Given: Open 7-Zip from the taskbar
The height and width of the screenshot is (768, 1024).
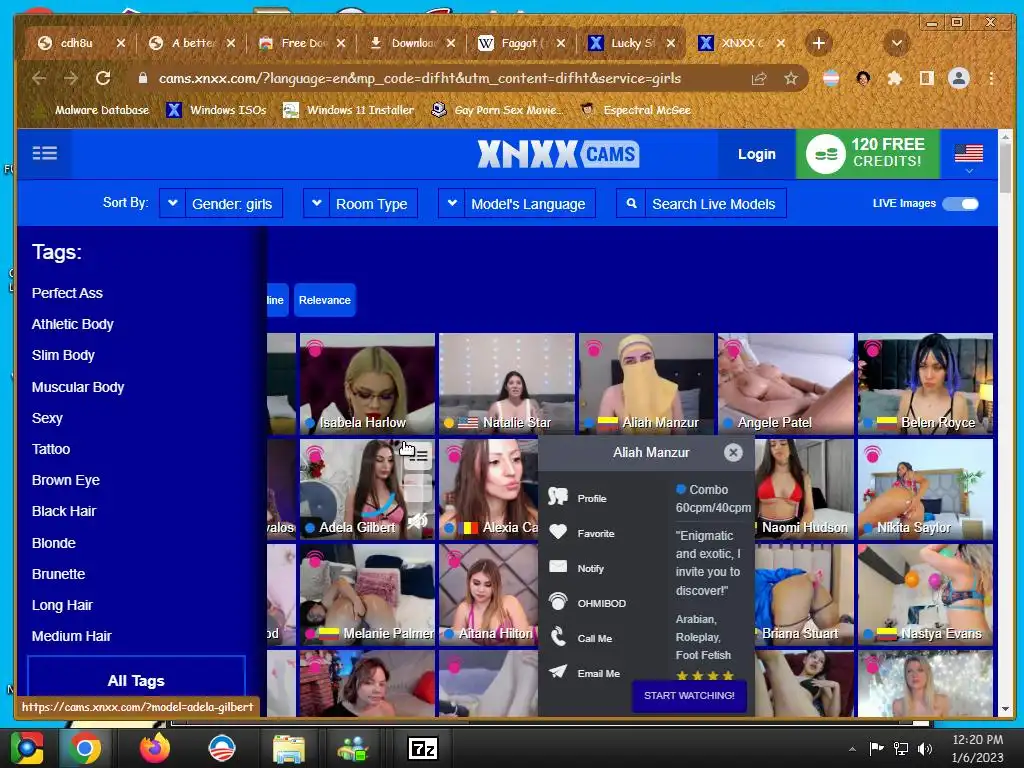Looking at the screenshot, I should pyautogui.click(x=423, y=748).
